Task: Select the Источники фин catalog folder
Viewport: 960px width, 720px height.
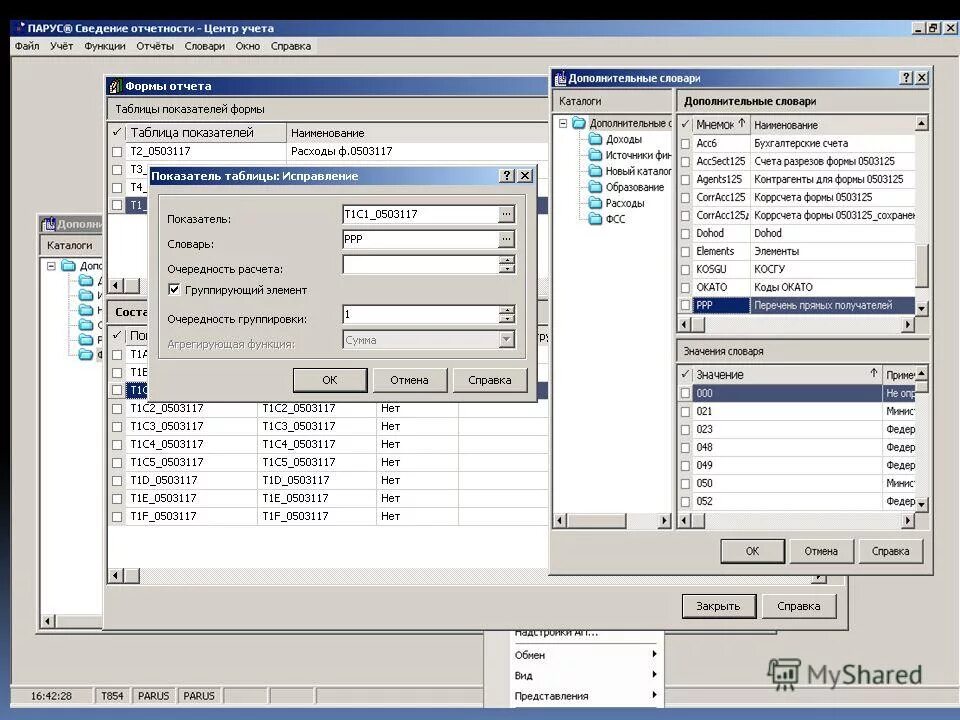Action: pyautogui.click(x=638, y=156)
